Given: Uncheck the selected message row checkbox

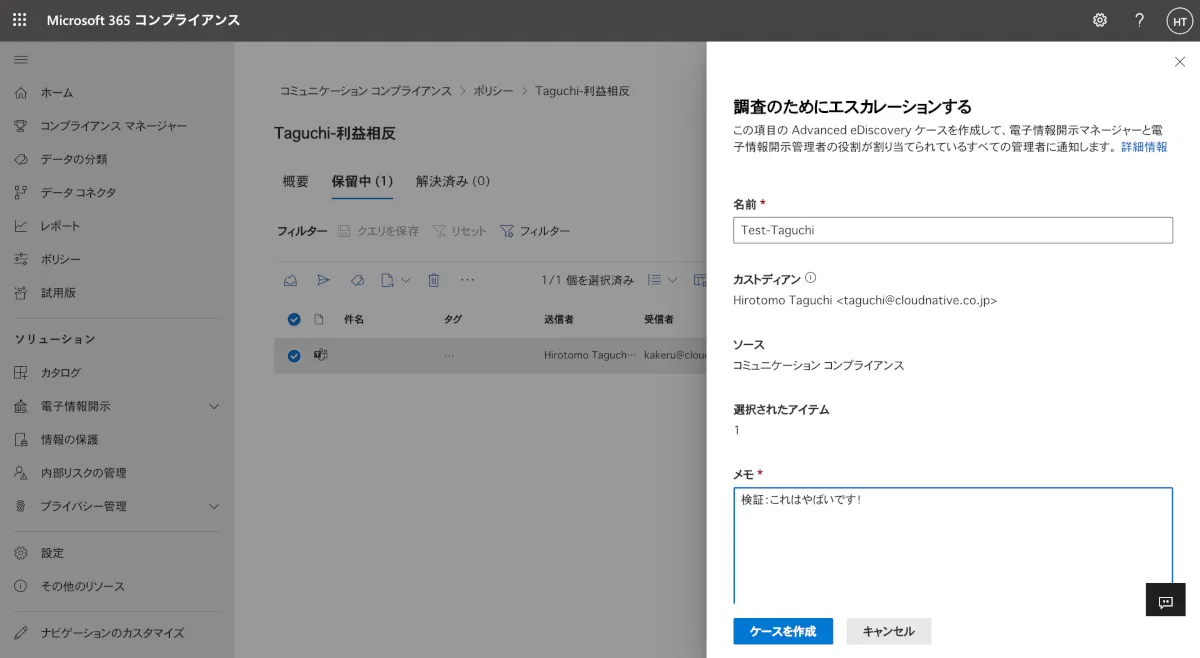Looking at the screenshot, I should click(x=294, y=355).
